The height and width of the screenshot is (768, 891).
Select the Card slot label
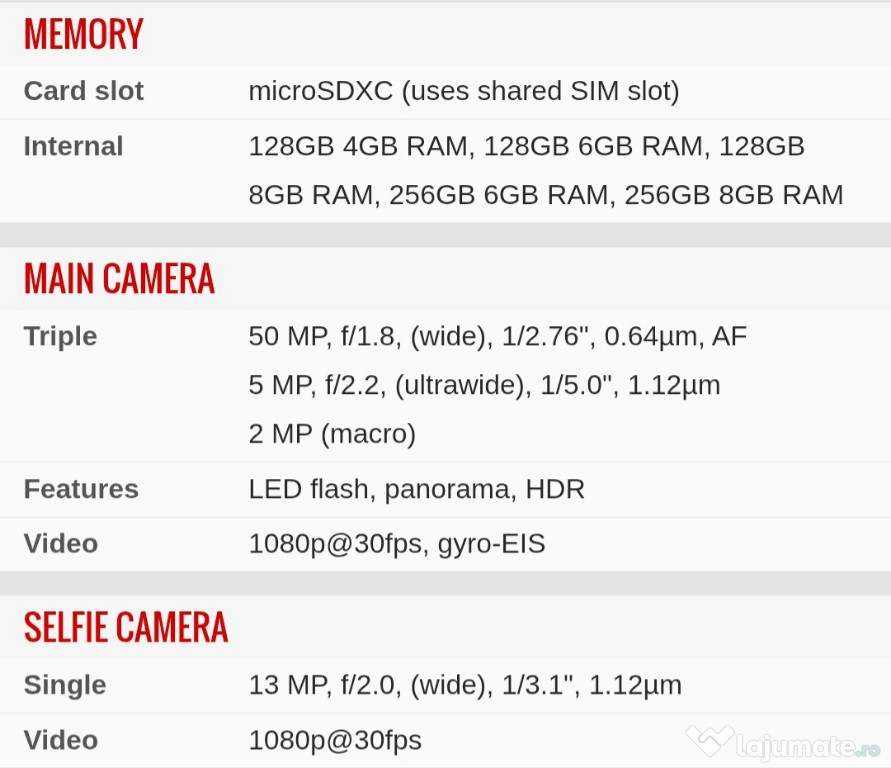pos(84,91)
